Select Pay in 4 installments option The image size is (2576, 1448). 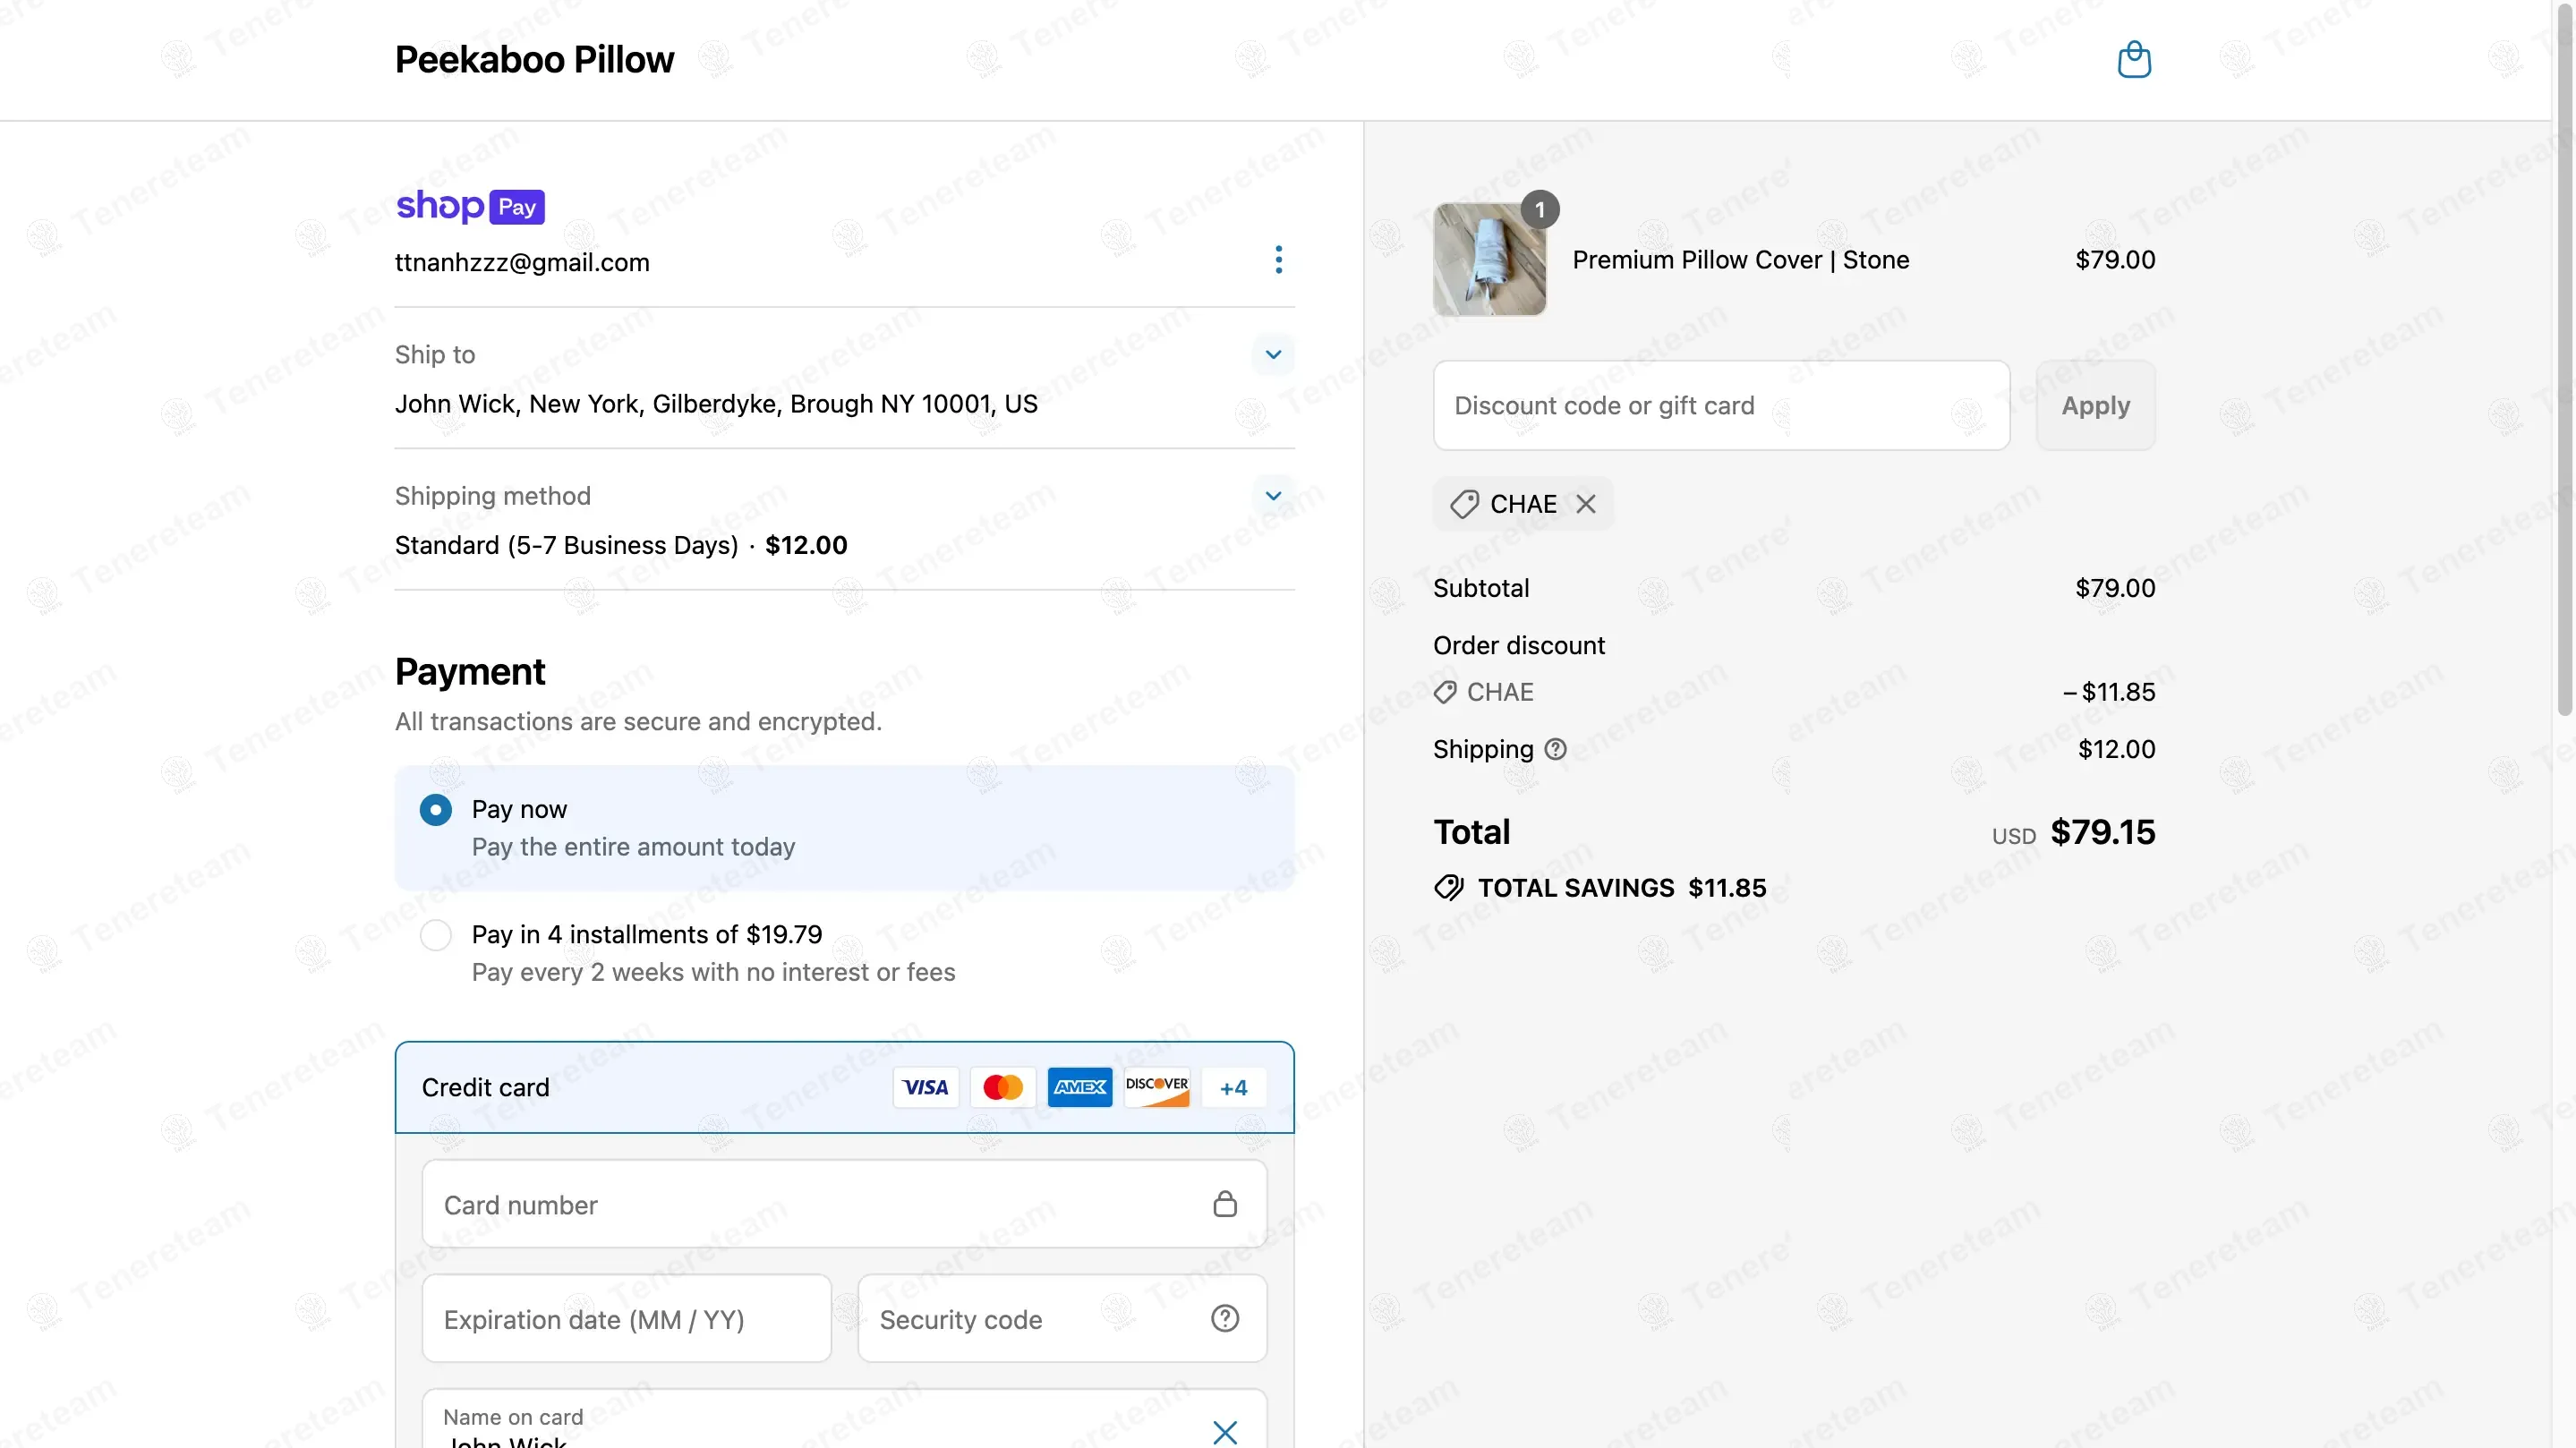[435, 935]
